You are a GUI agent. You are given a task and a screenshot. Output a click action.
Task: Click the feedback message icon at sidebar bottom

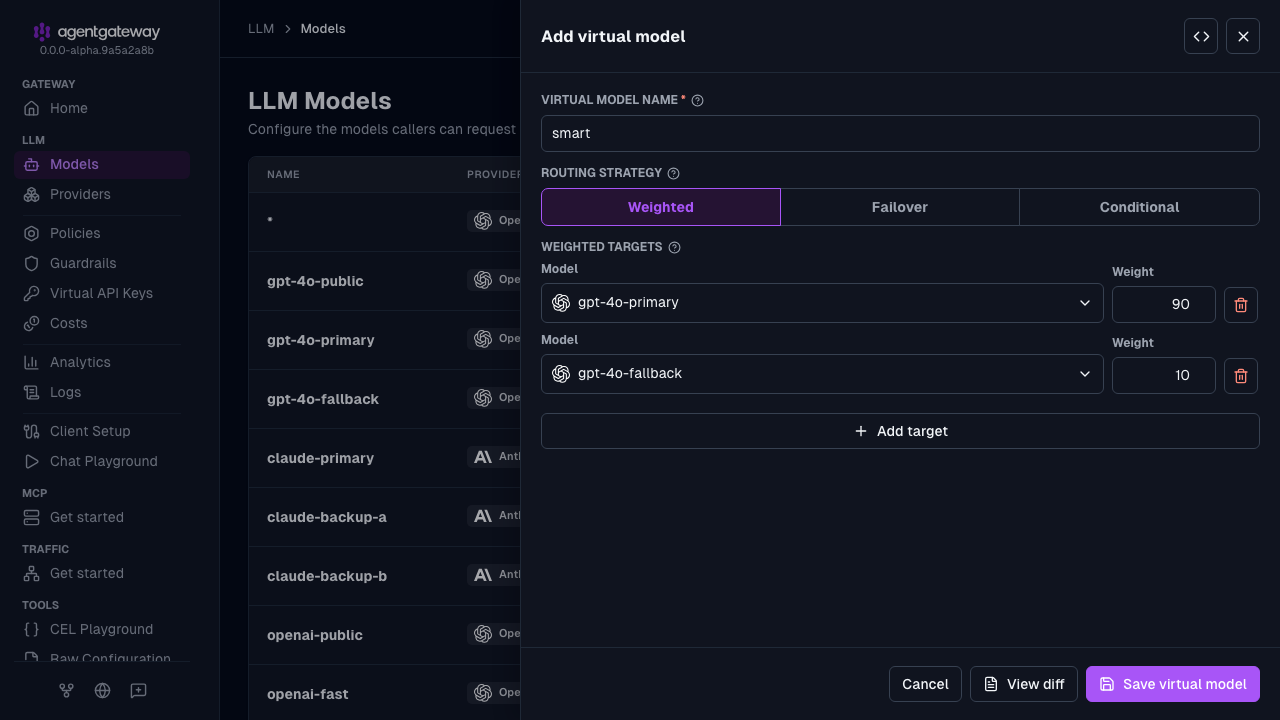[138, 690]
